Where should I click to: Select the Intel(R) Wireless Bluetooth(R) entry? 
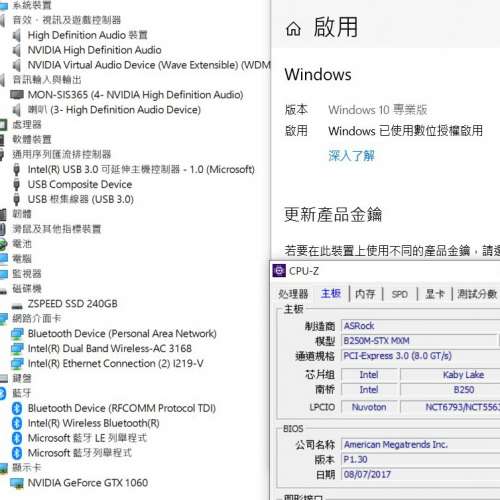tap(93, 423)
